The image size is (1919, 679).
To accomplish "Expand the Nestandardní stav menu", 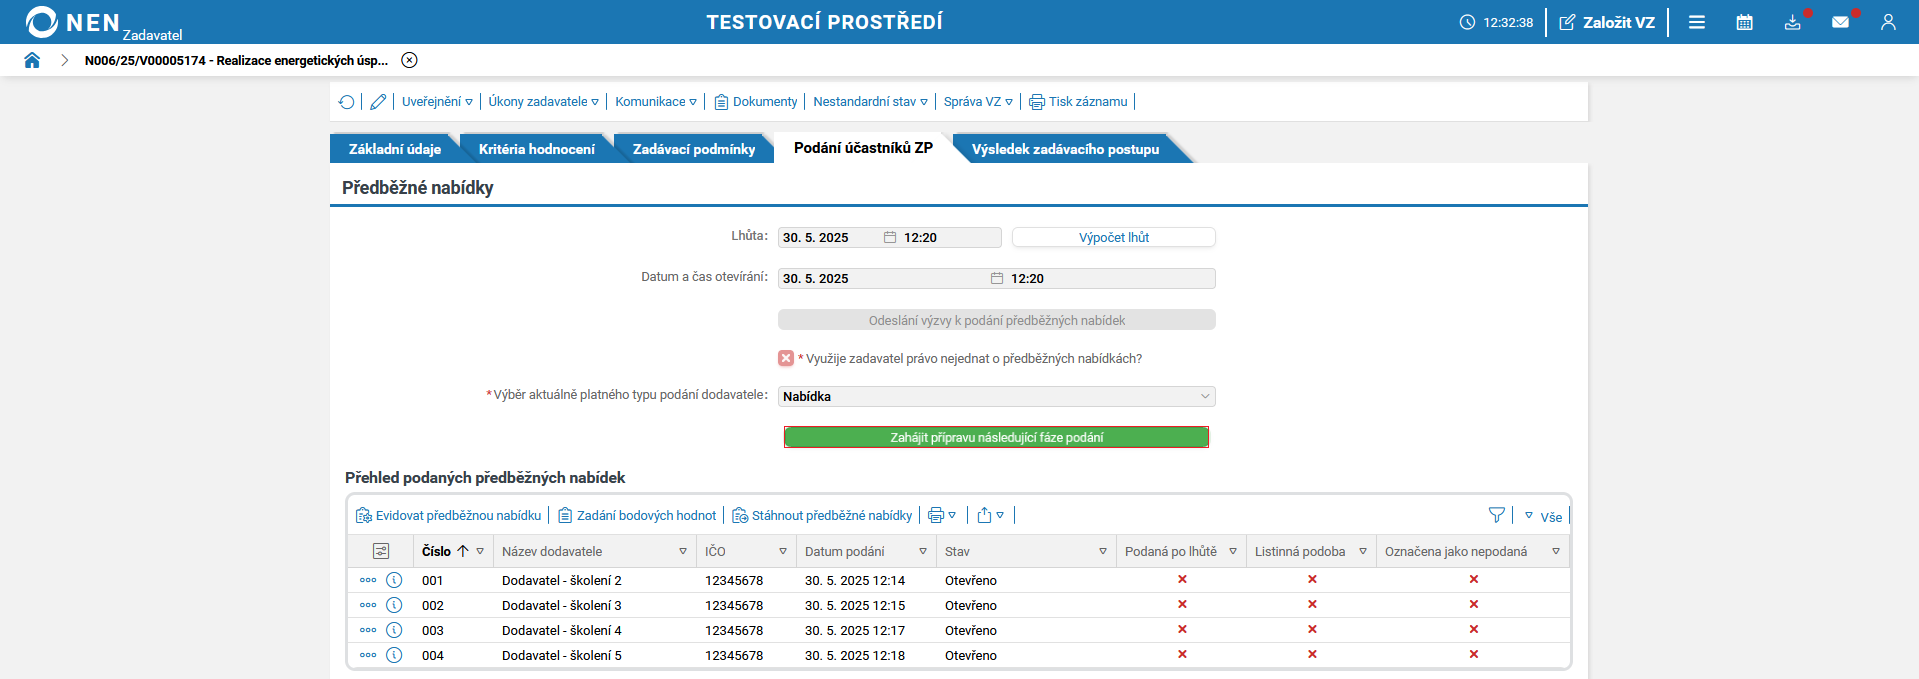I will pos(870,102).
